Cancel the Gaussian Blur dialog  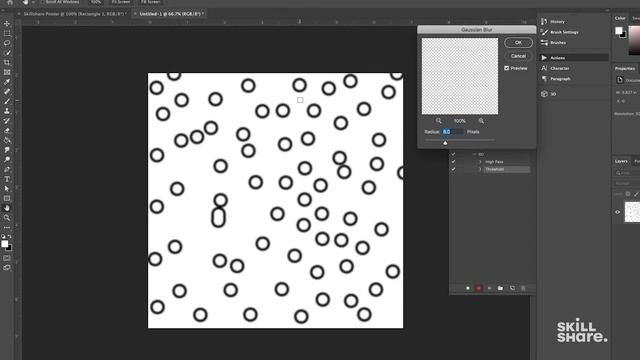point(518,56)
